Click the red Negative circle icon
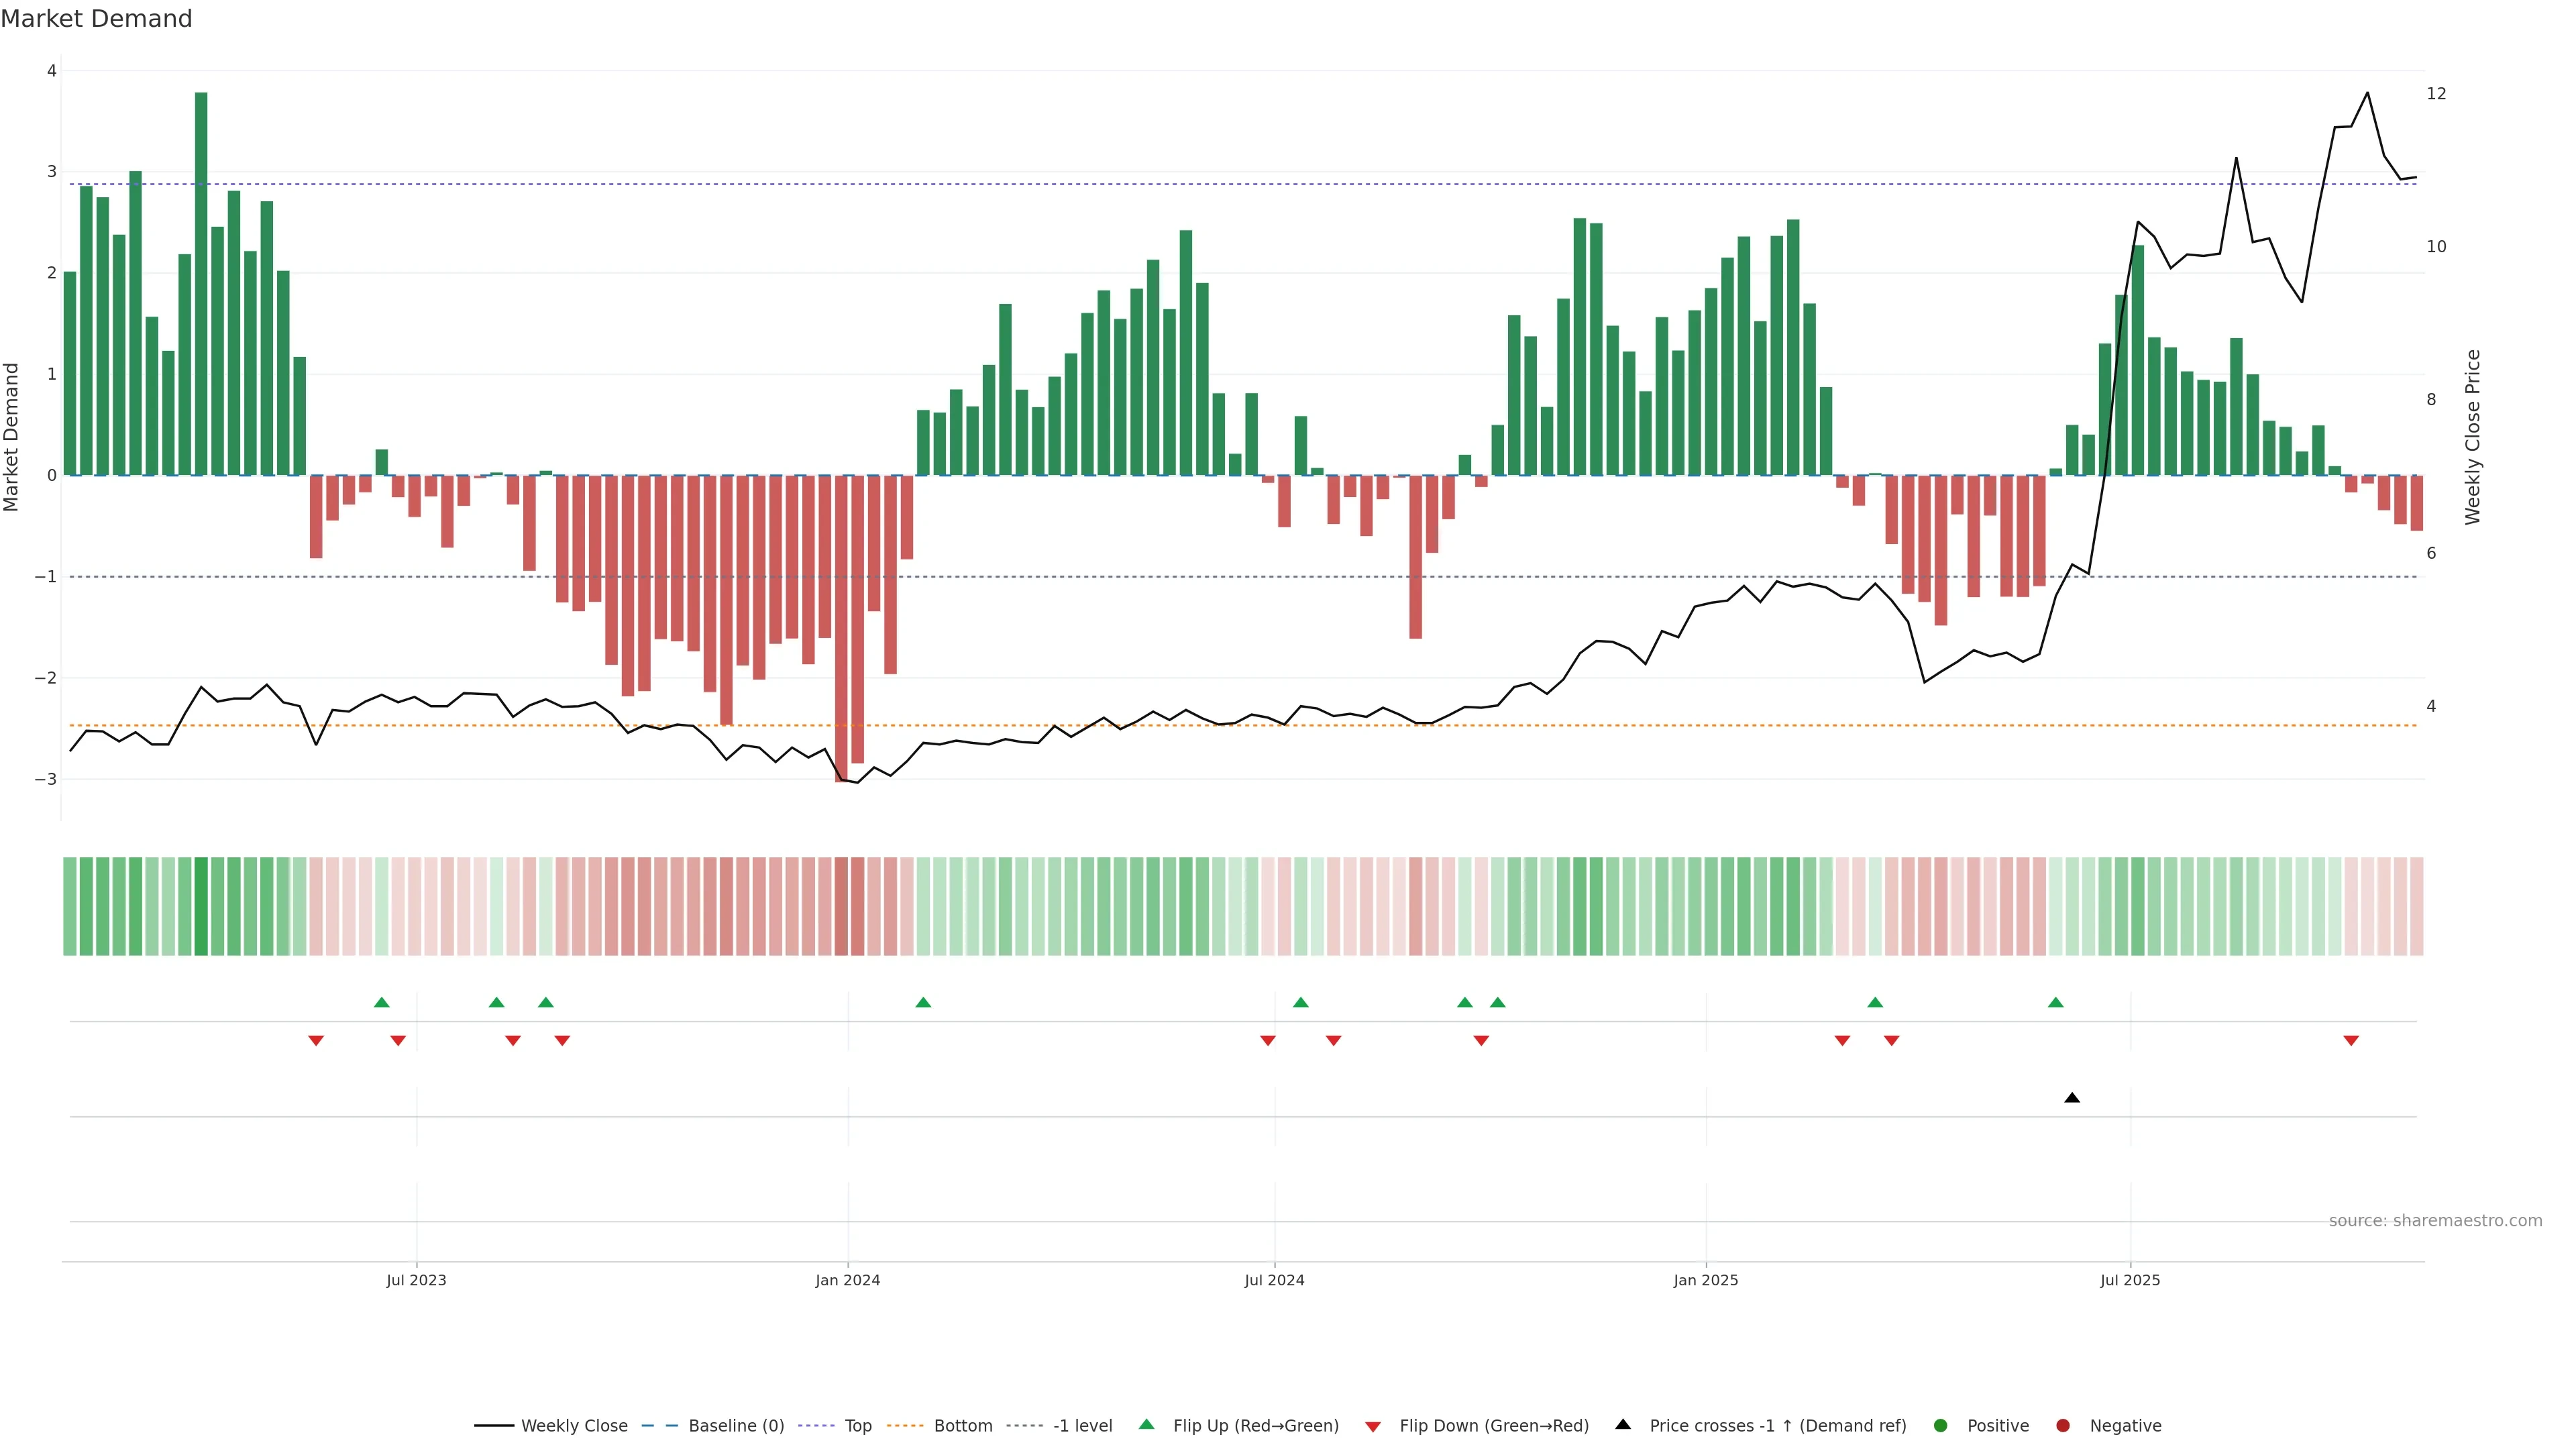 2063,1426
